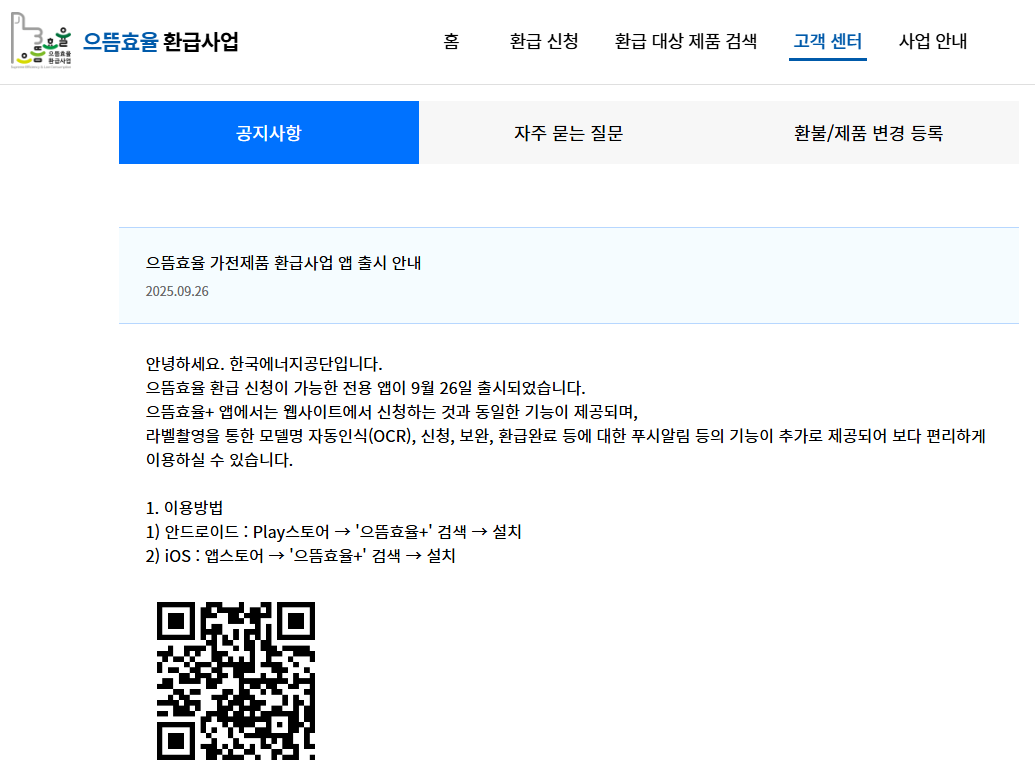Click the 안드로이드 Play스토어 instruction line
1035x771 pixels.
tap(333, 531)
